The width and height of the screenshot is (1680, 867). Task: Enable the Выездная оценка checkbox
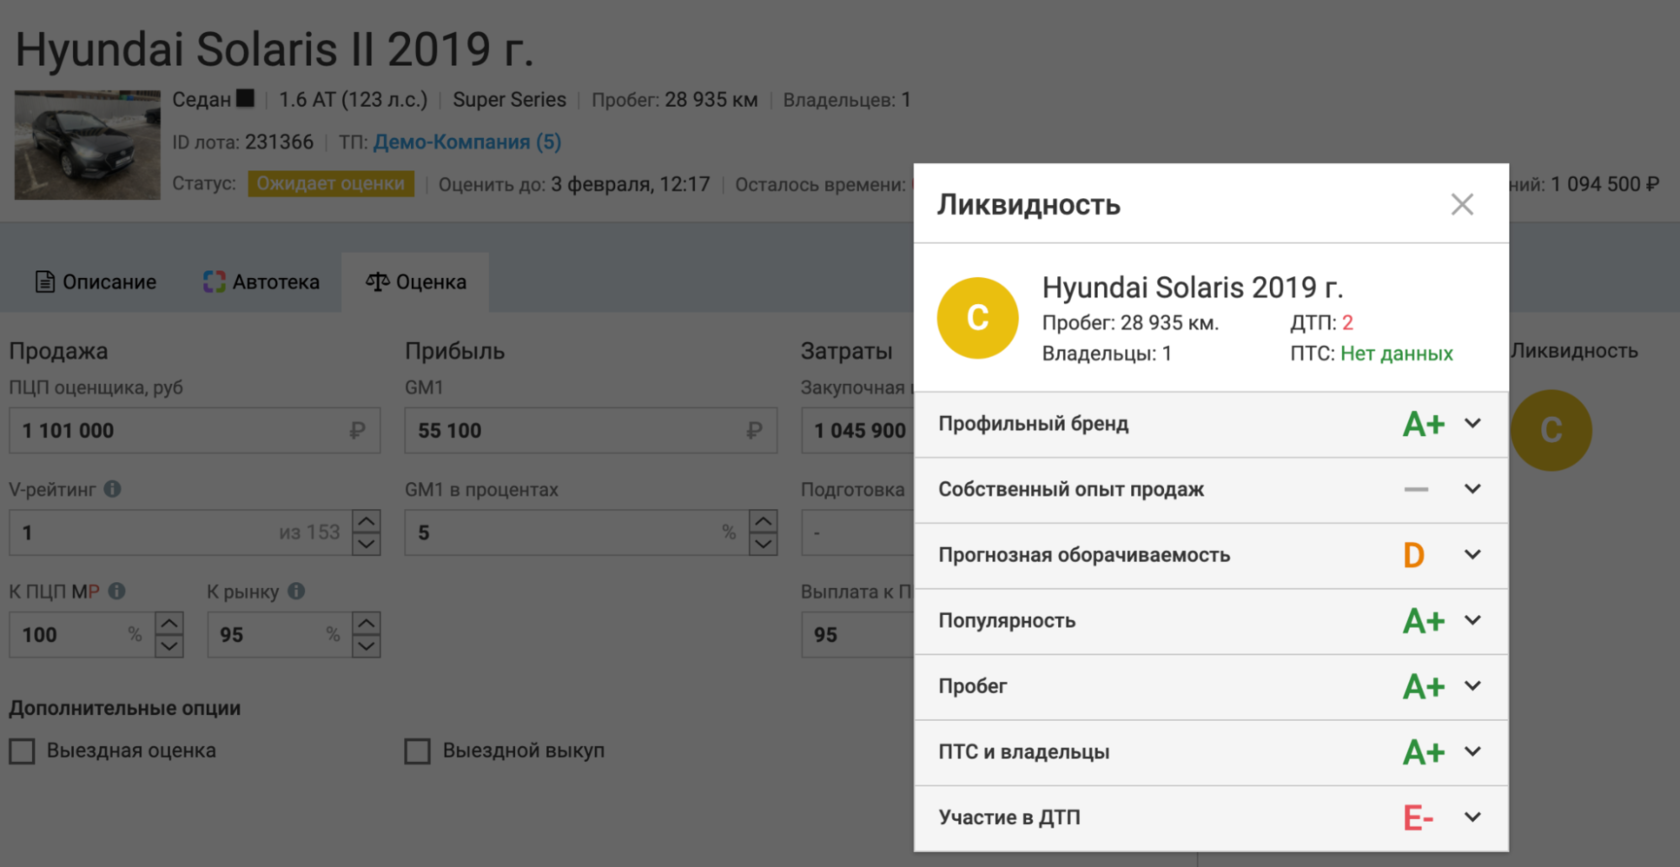[x=22, y=751]
